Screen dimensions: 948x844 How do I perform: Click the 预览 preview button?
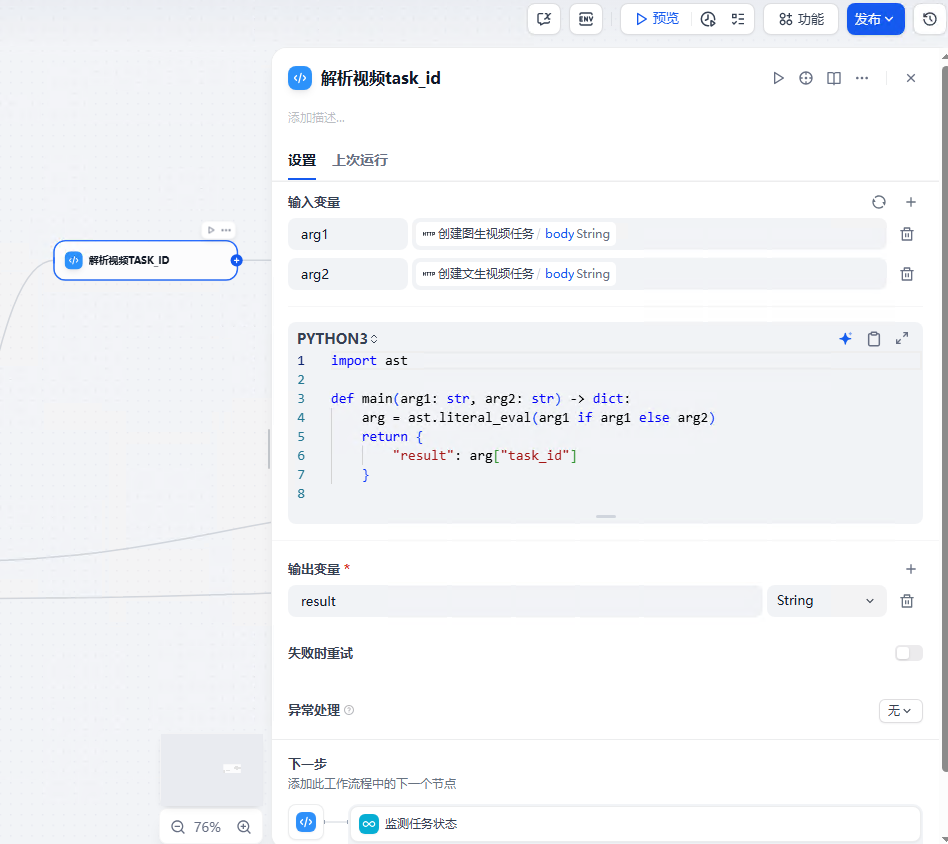[657, 19]
